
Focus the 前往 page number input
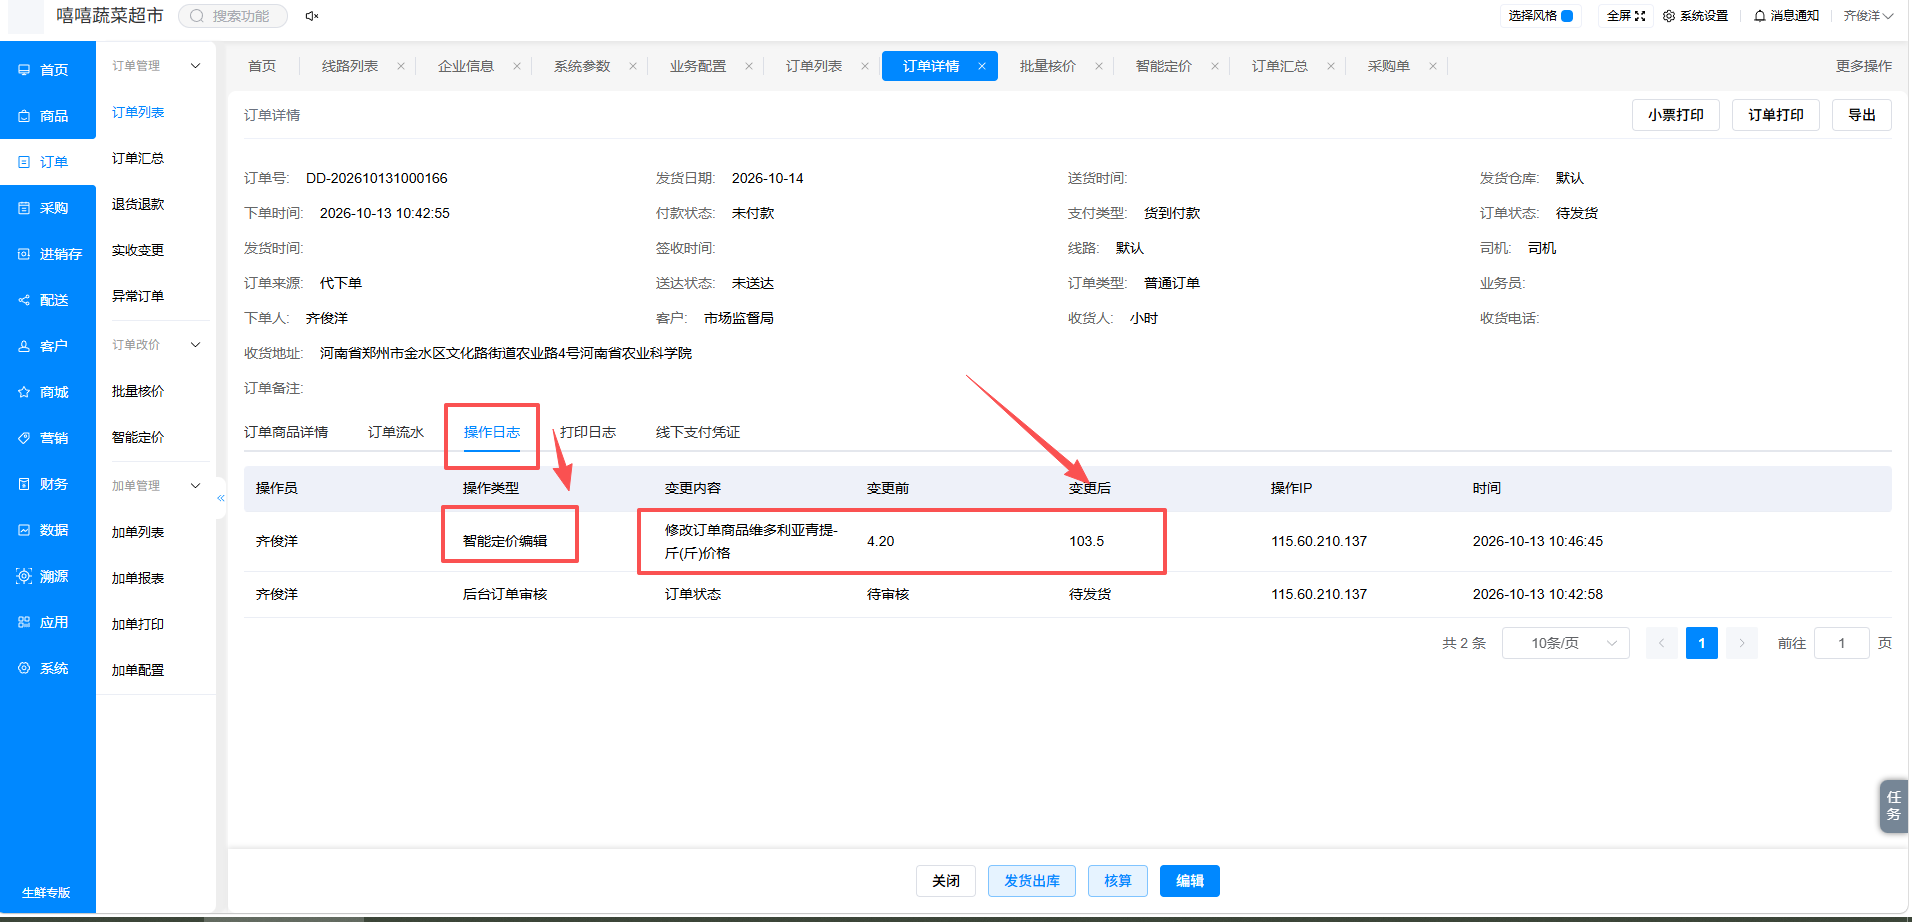(1842, 643)
